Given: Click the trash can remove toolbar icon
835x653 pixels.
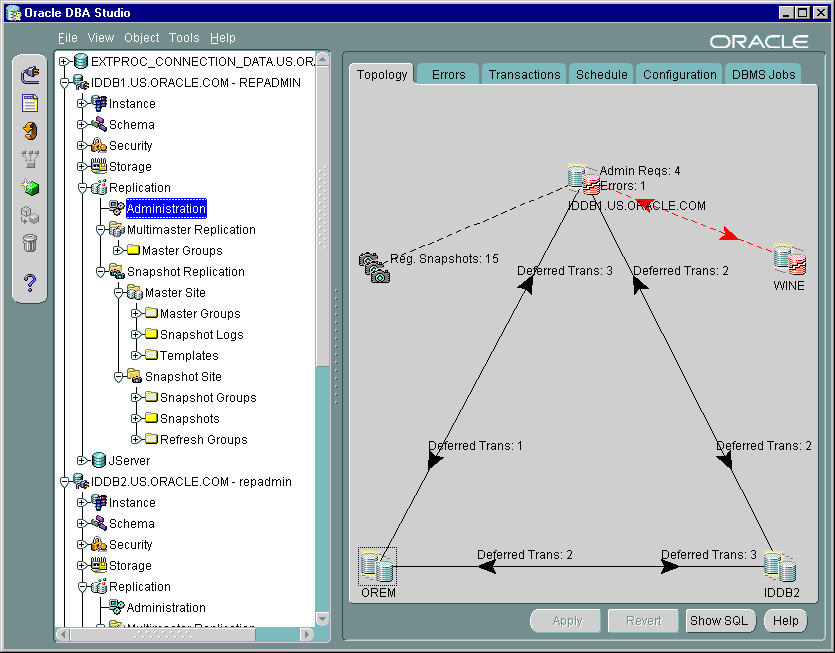Looking at the screenshot, I should (x=30, y=243).
